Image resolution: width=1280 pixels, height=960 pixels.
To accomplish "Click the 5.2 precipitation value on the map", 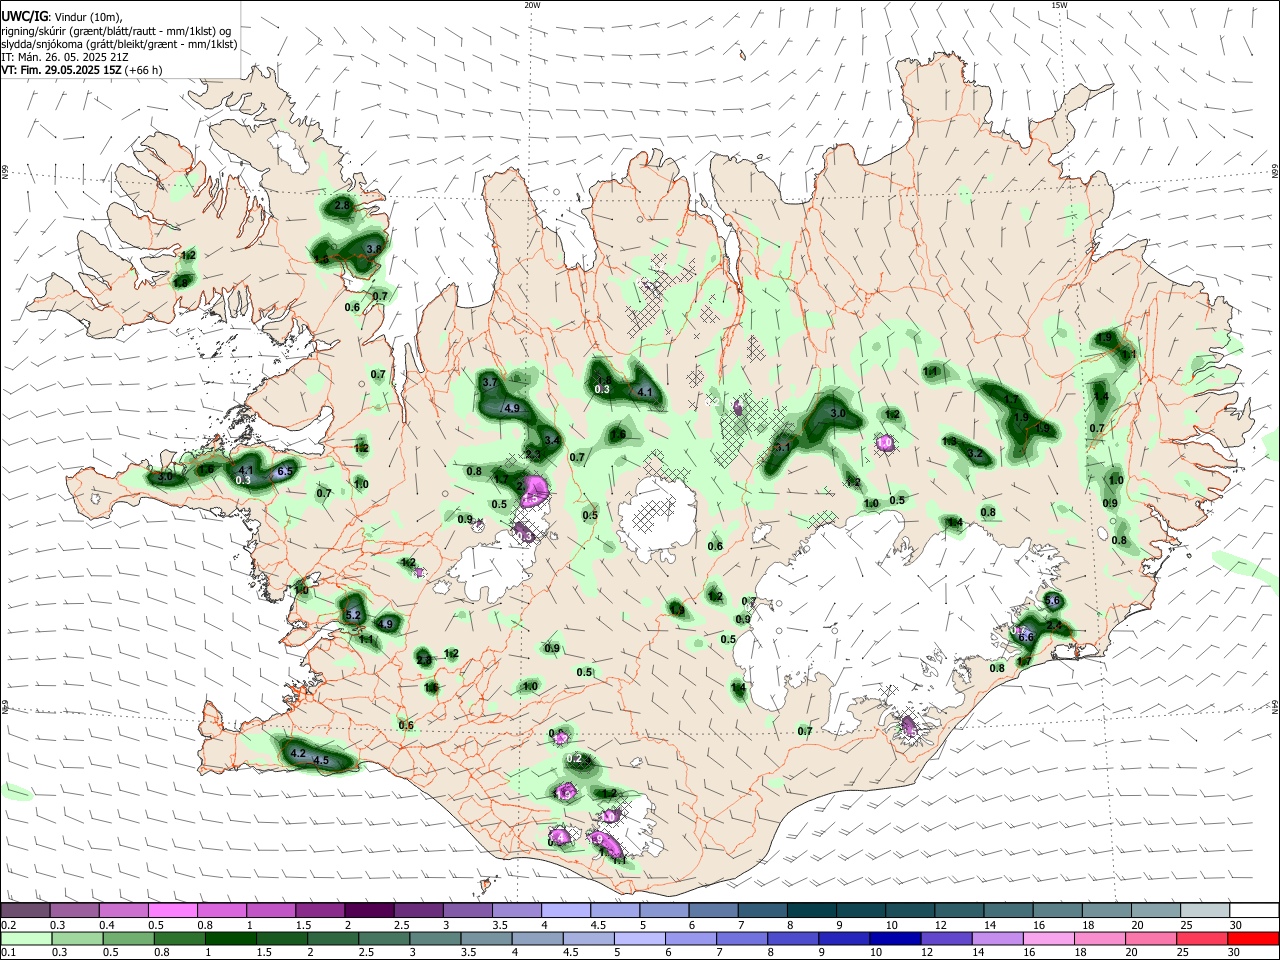I will point(353,615).
